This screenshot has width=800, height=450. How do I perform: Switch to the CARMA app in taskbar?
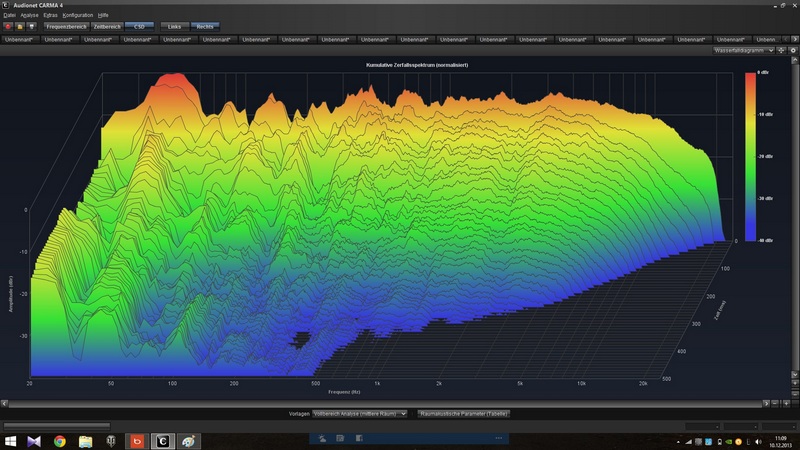162,440
